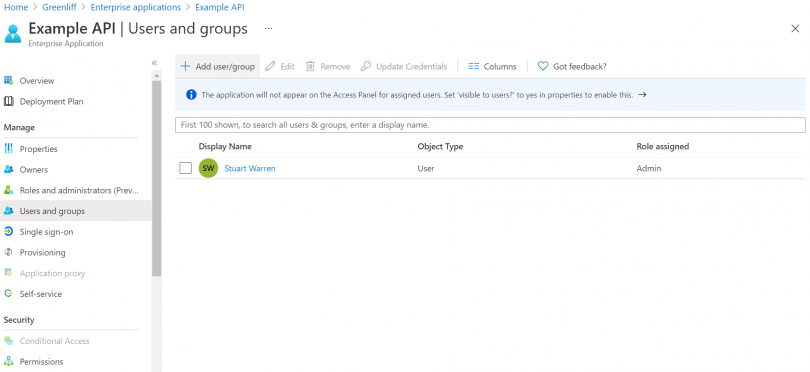Click the Object Type column header
810x372 pixels.
click(440, 146)
